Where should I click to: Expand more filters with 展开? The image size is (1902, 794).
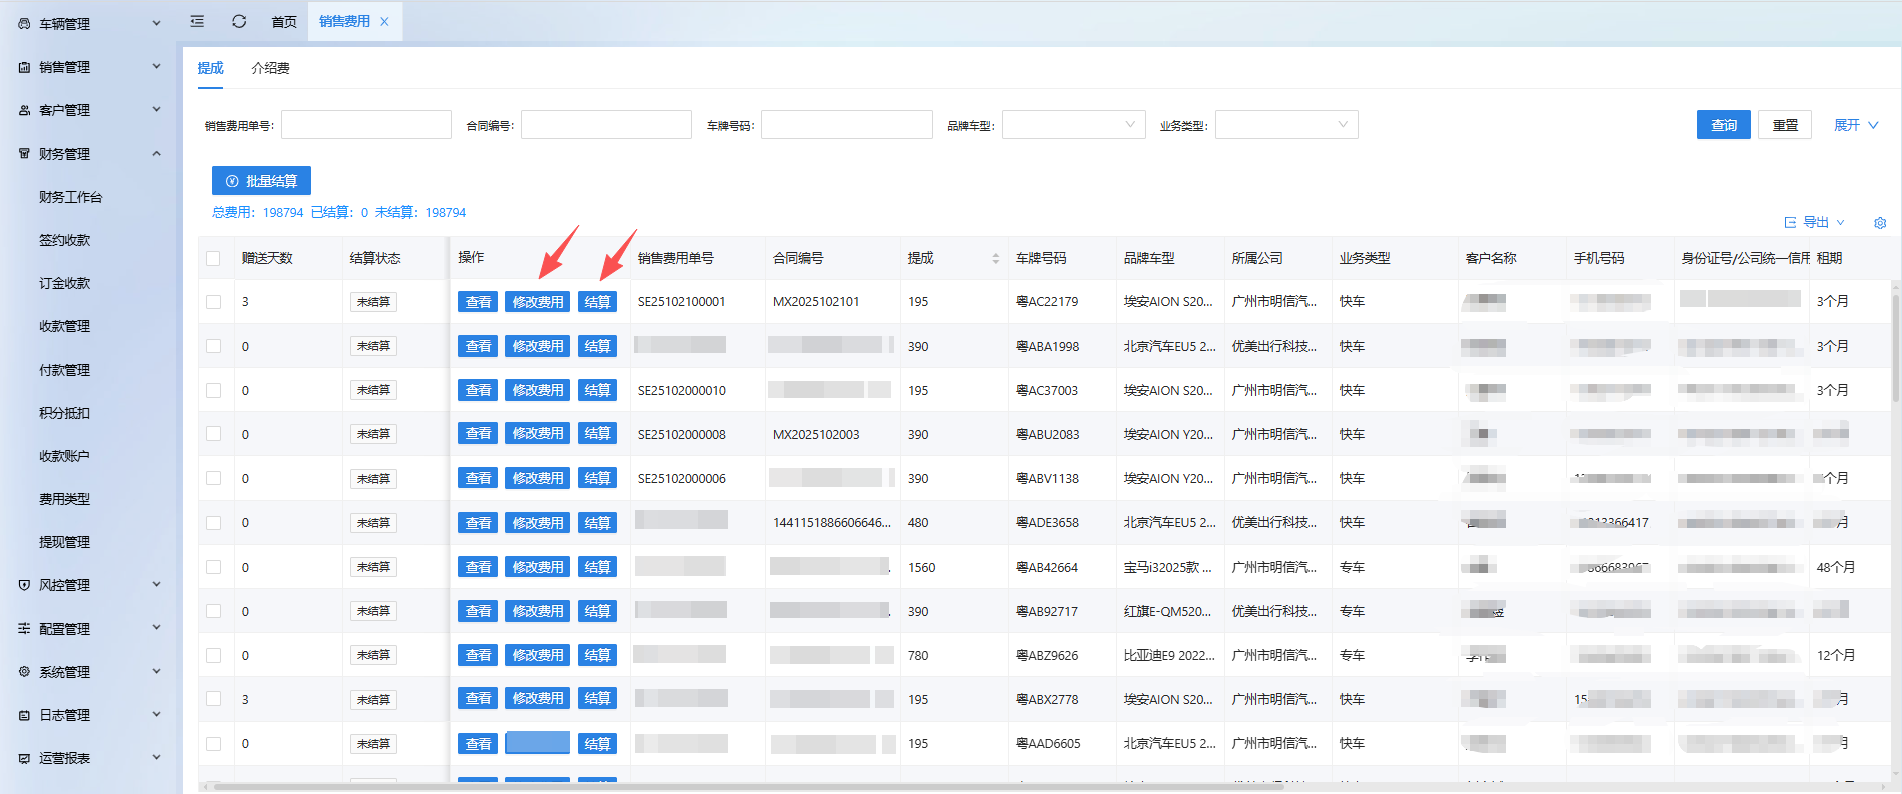(x=1855, y=125)
